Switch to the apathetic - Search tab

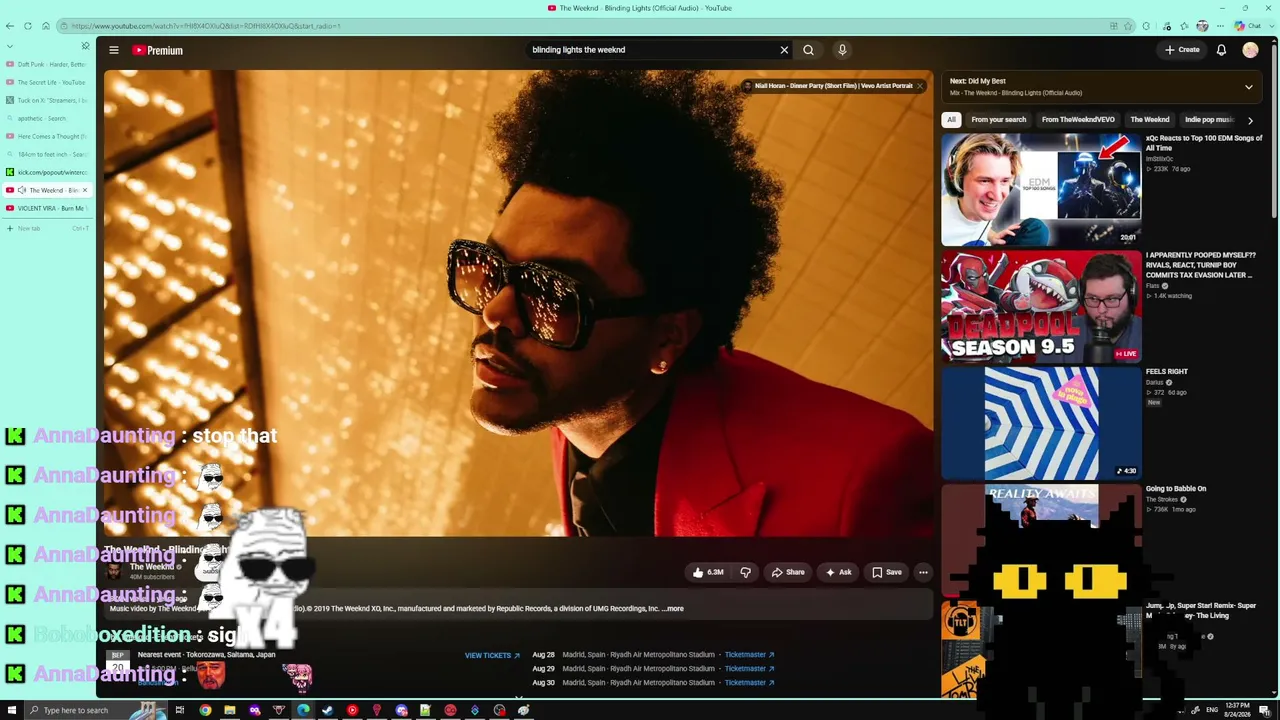coord(47,118)
